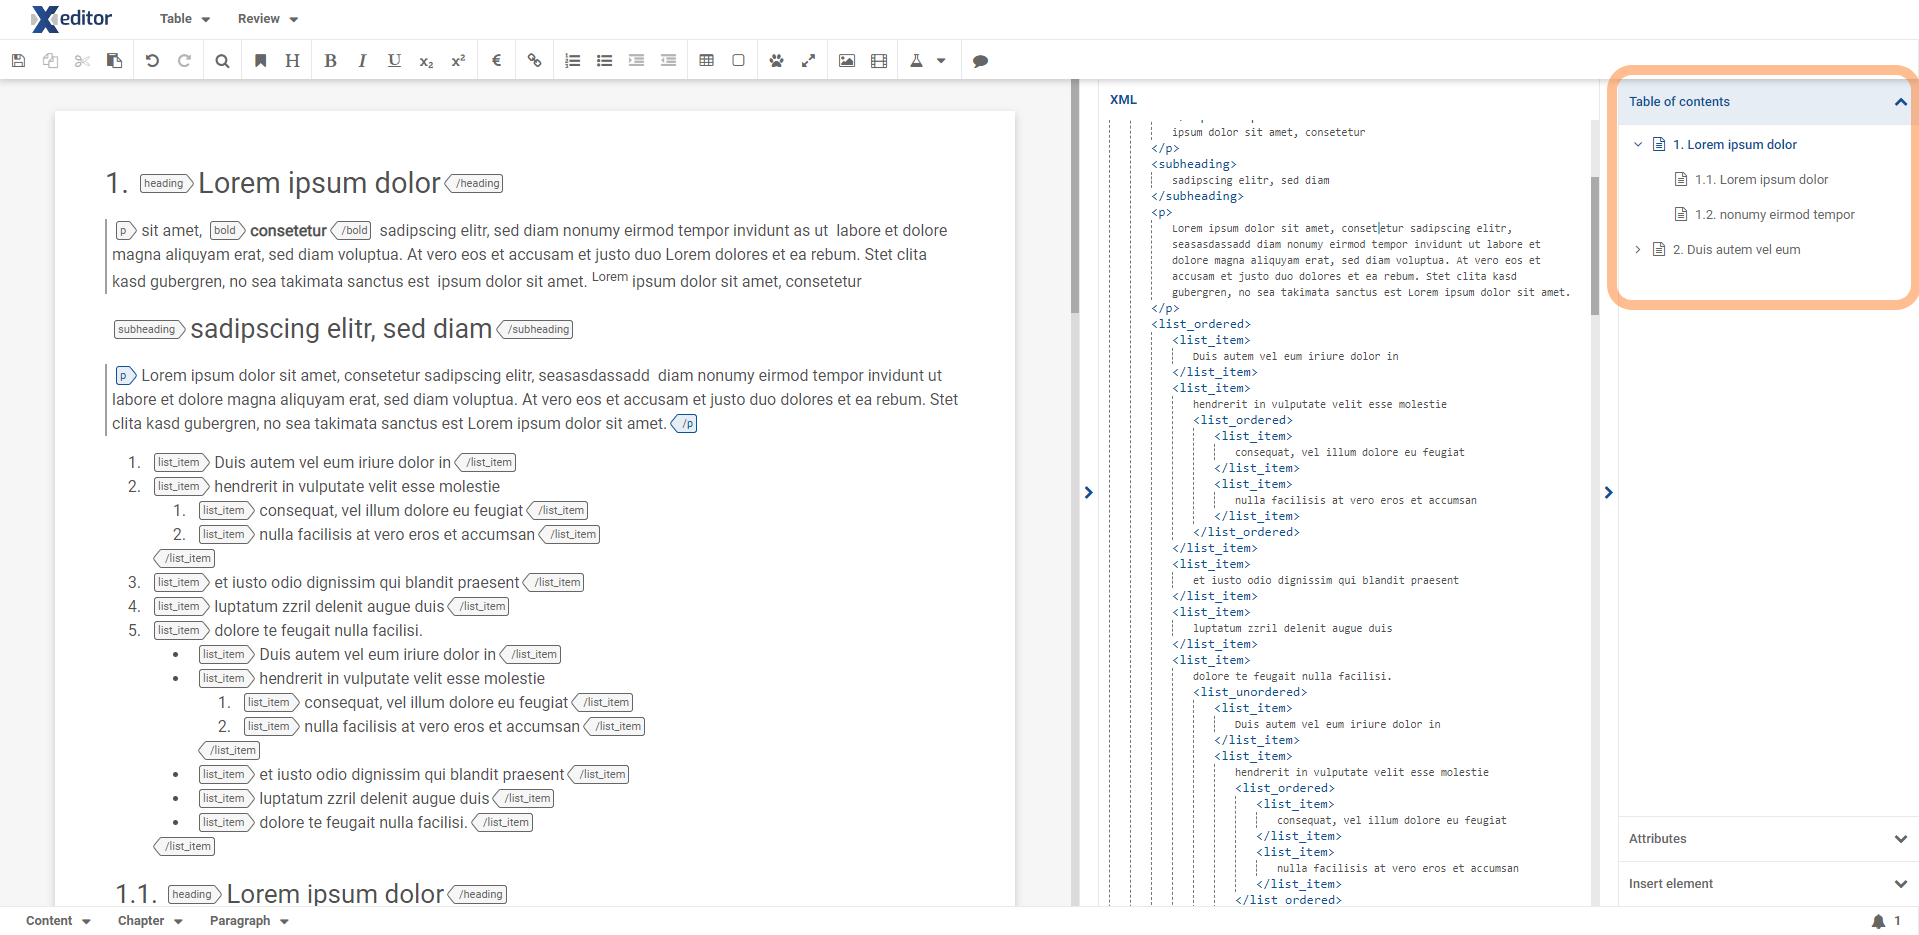
Task: Click the Cut scissors icon
Action: pyautogui.click(x=82, y=61)
